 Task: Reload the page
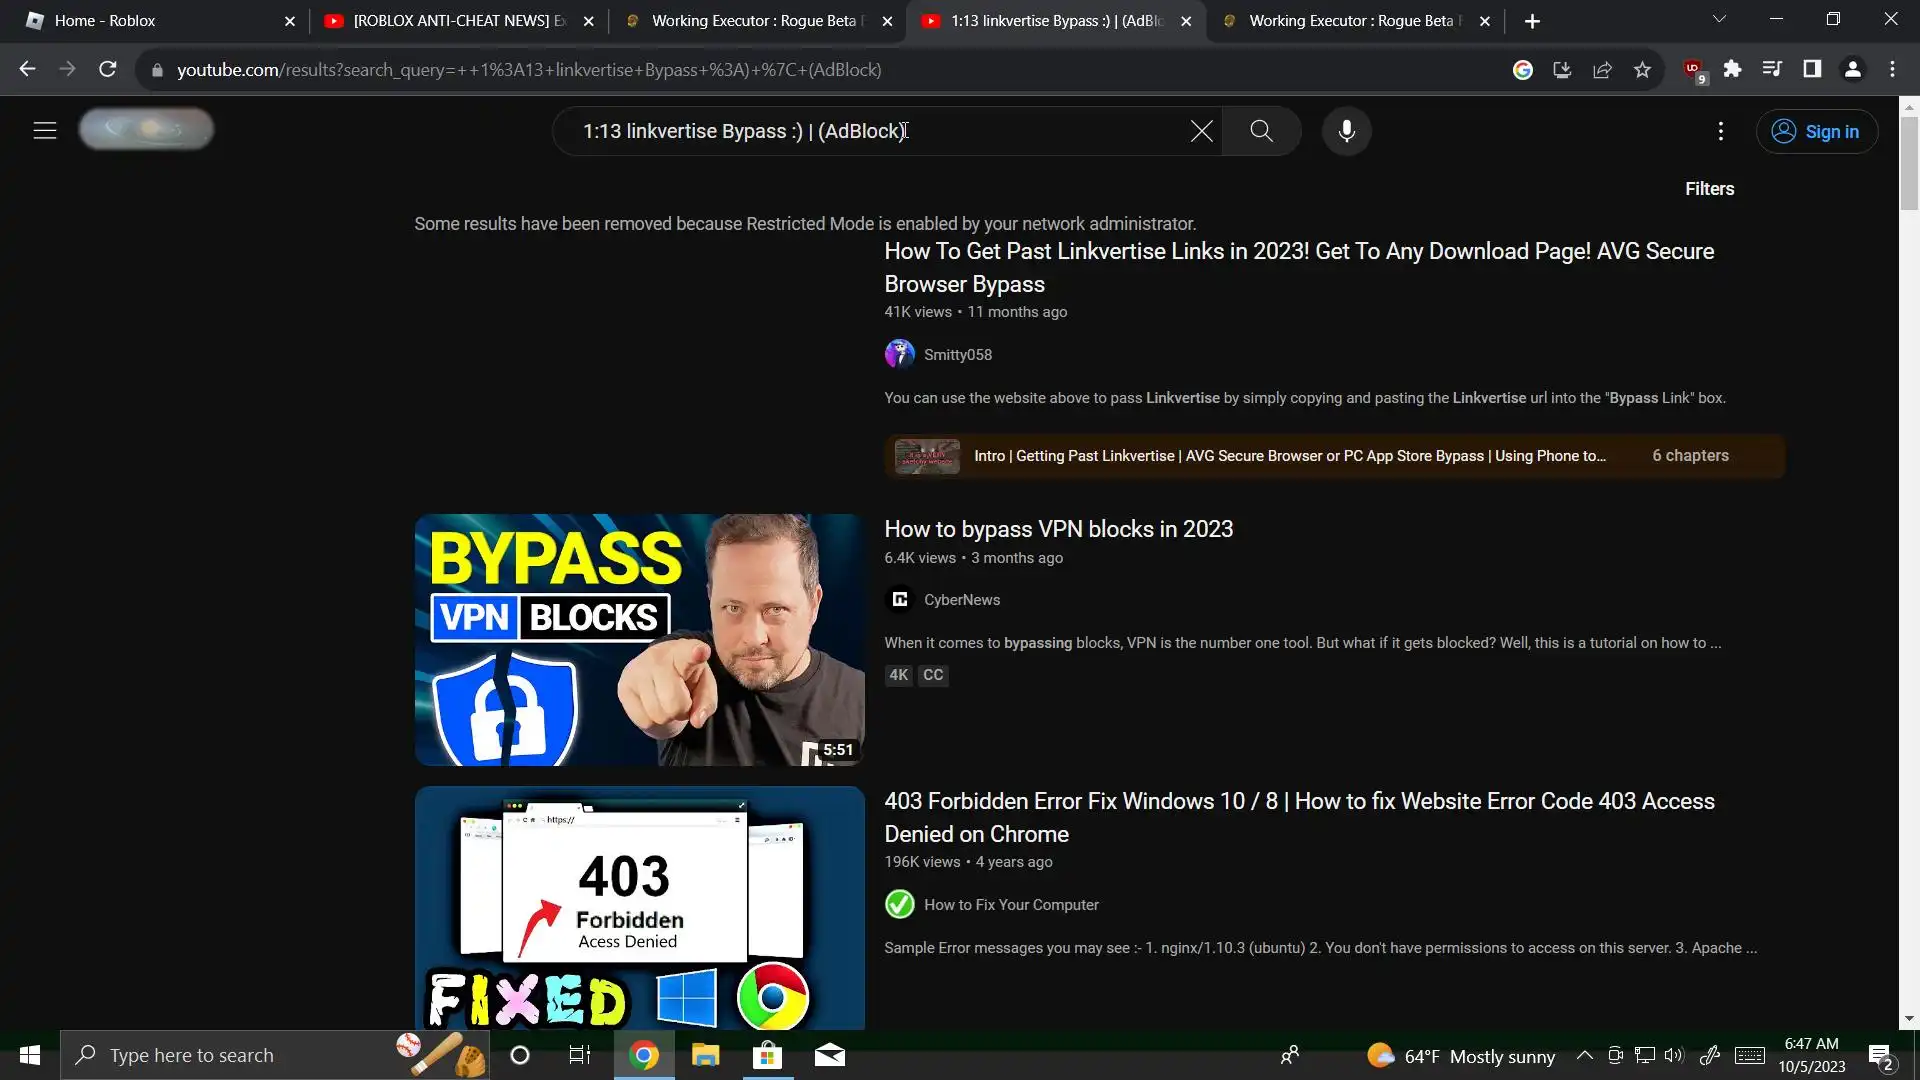coord(108,70)
